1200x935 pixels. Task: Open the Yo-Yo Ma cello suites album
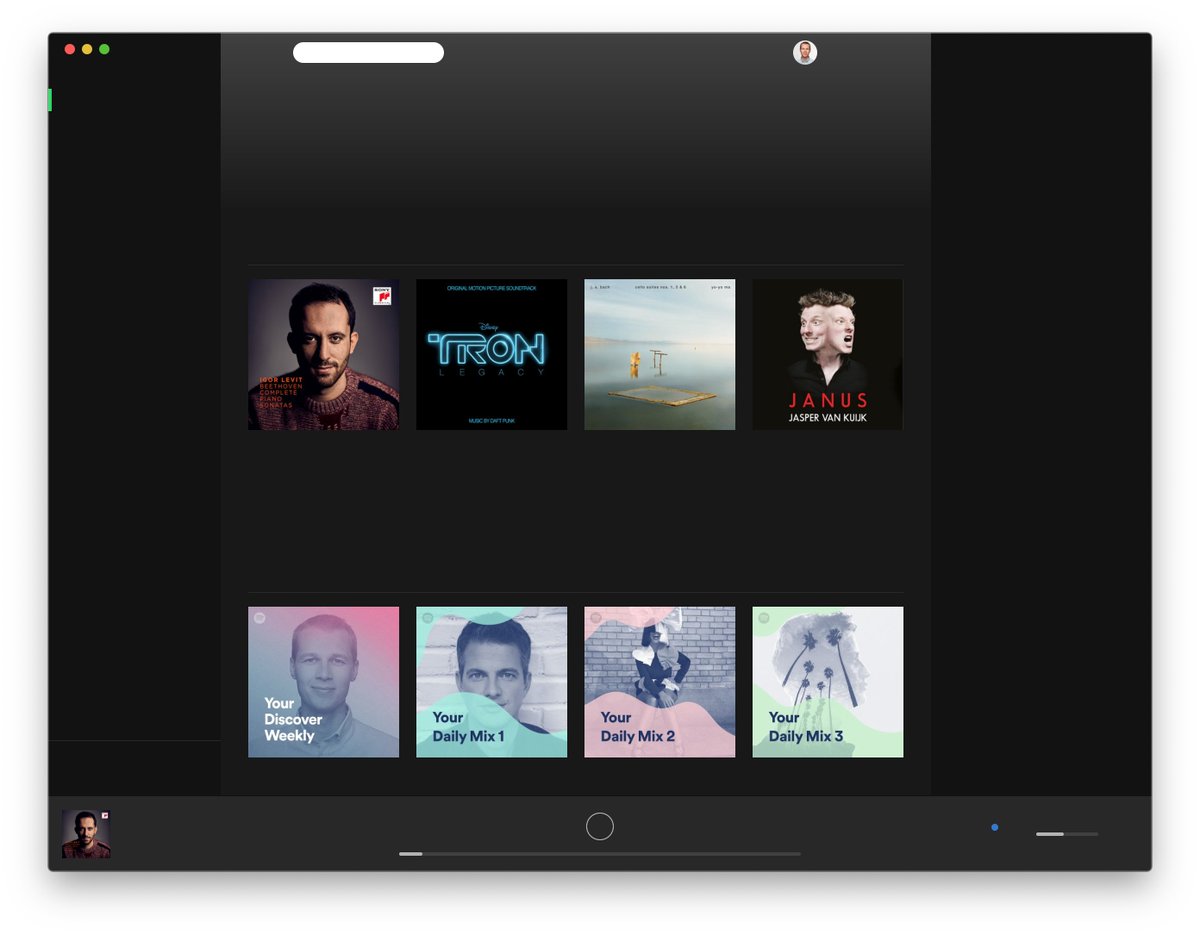659,355
